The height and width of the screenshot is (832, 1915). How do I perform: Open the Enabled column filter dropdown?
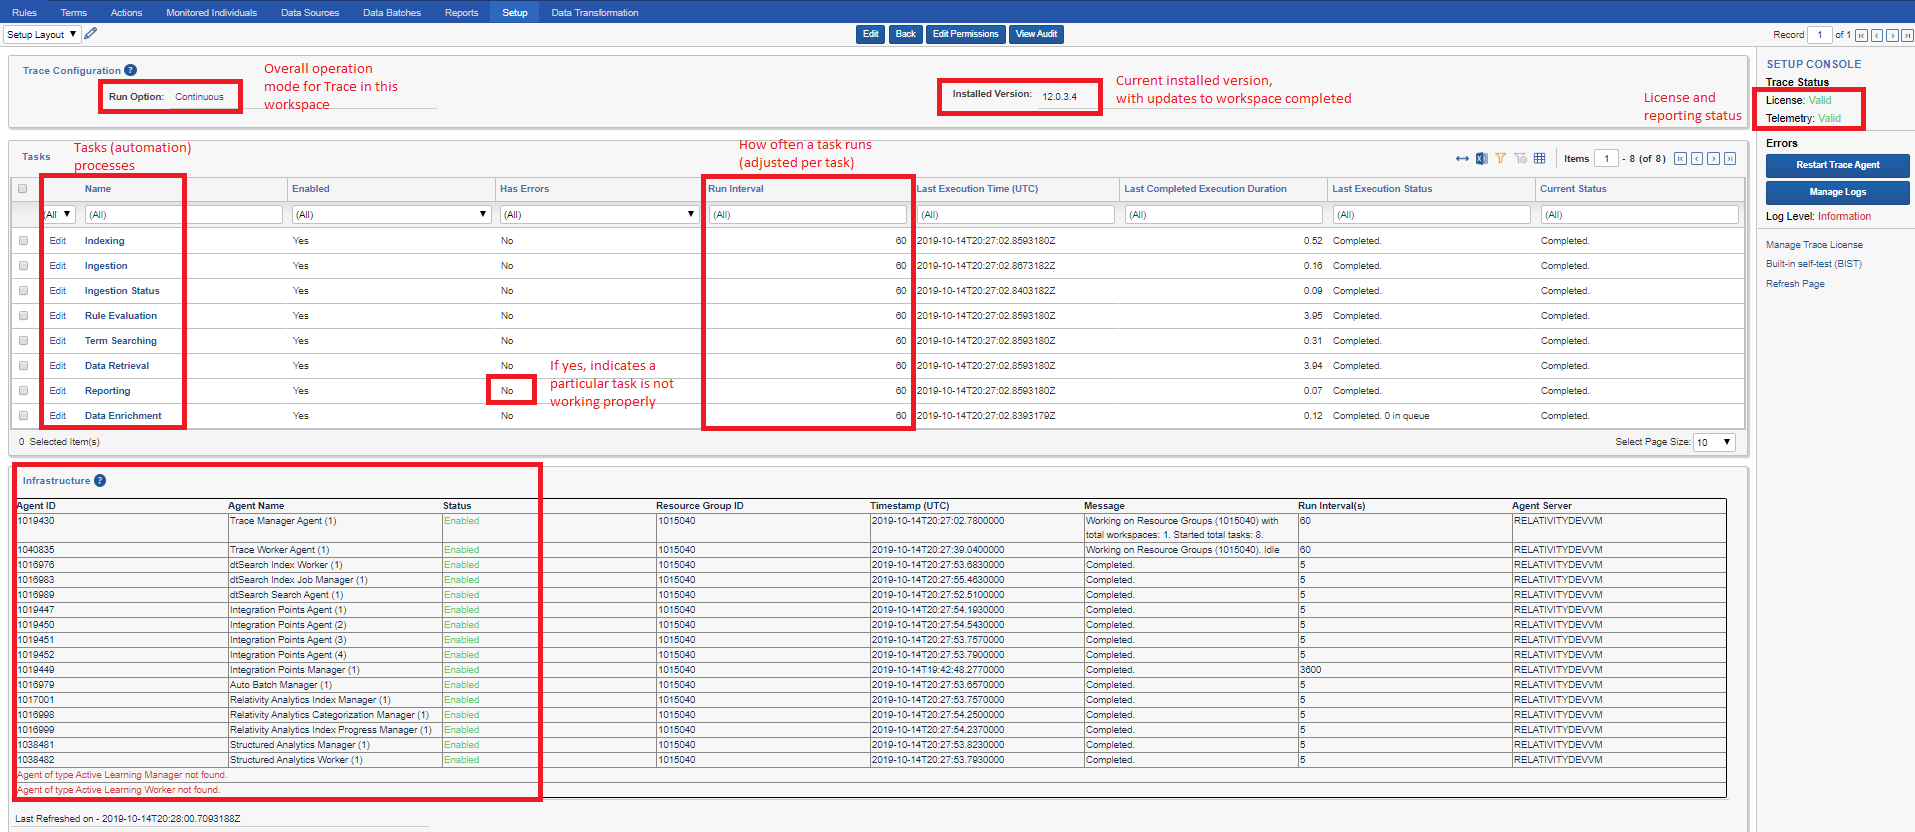391,214
